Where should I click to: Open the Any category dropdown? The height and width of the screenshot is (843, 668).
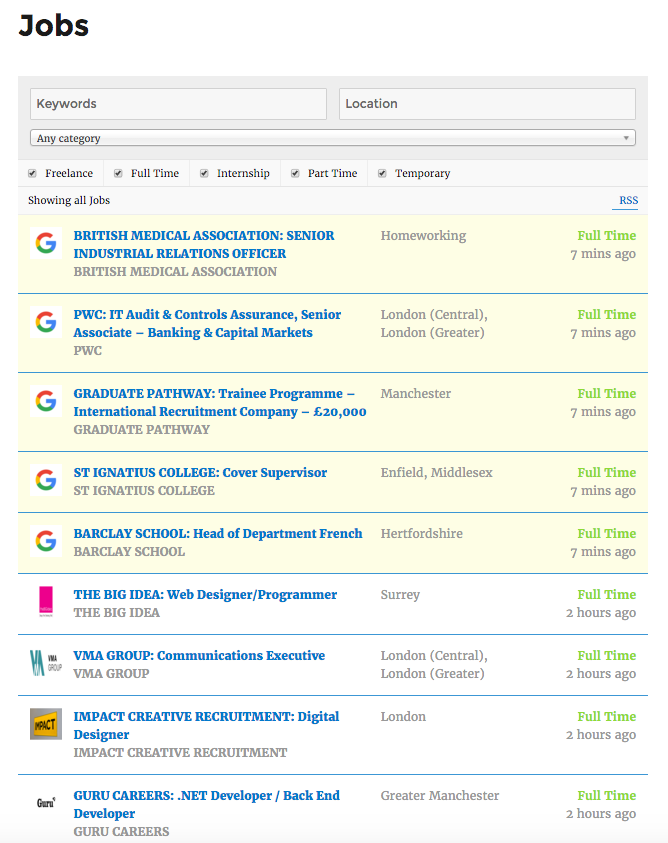point(333,138)
